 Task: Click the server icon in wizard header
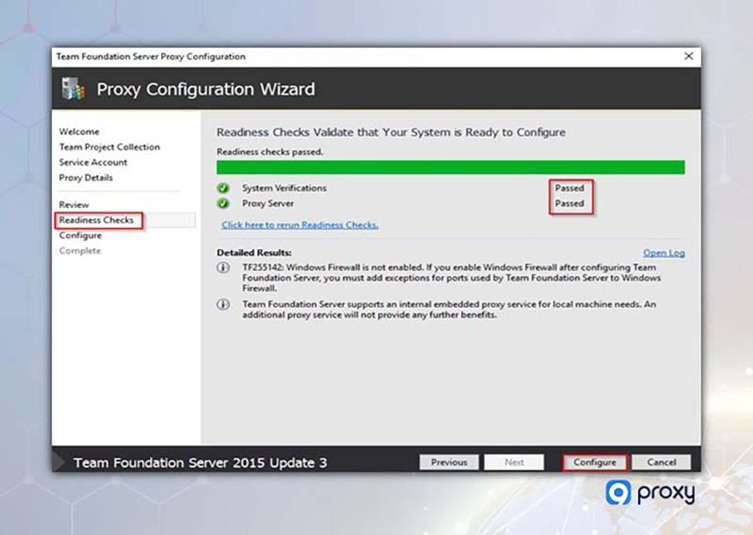73,89
